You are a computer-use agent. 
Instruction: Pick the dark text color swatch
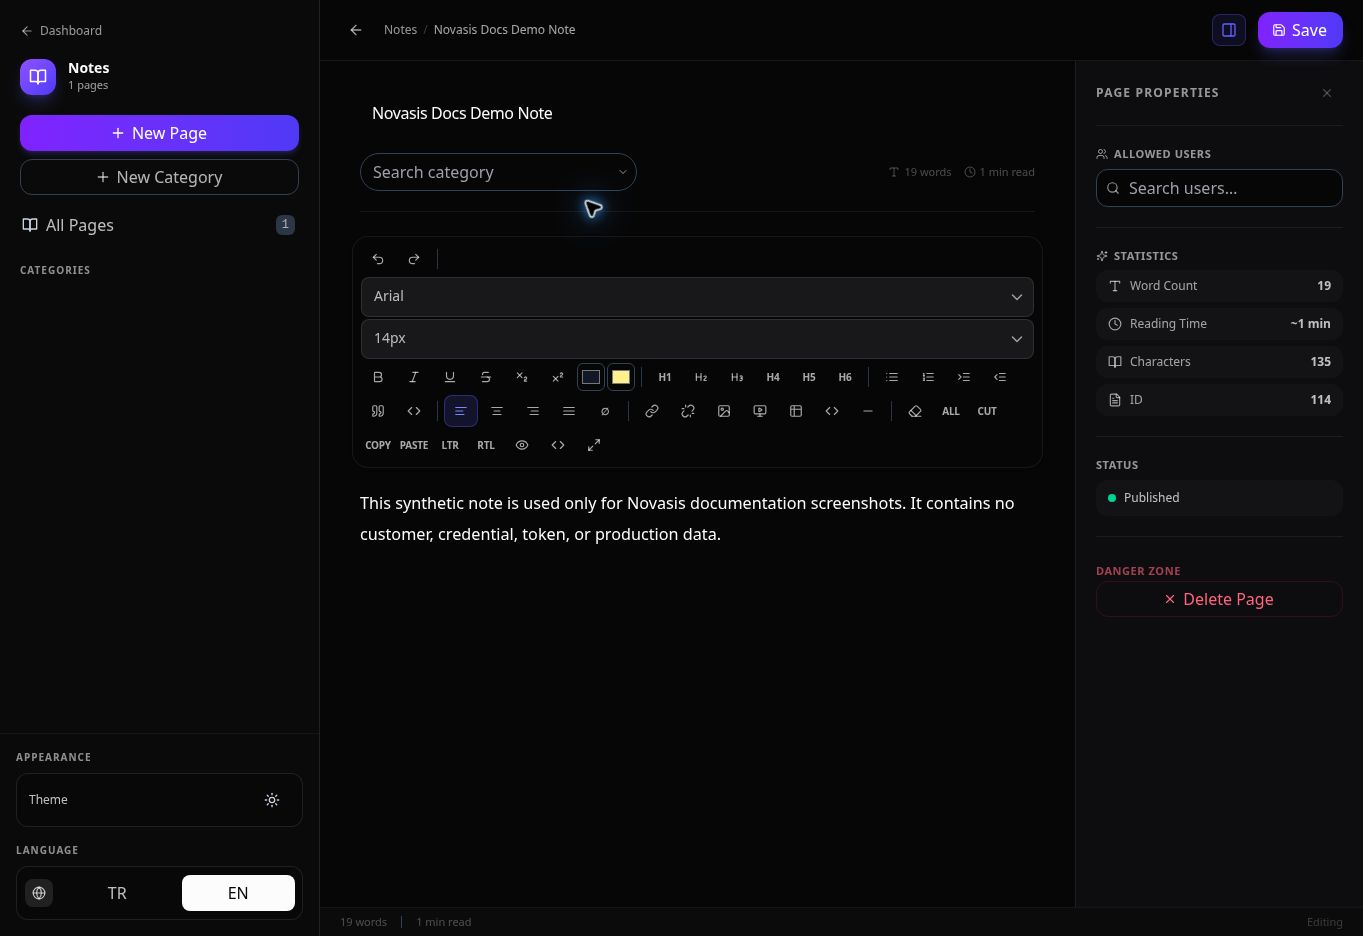(x=591, y=377)
